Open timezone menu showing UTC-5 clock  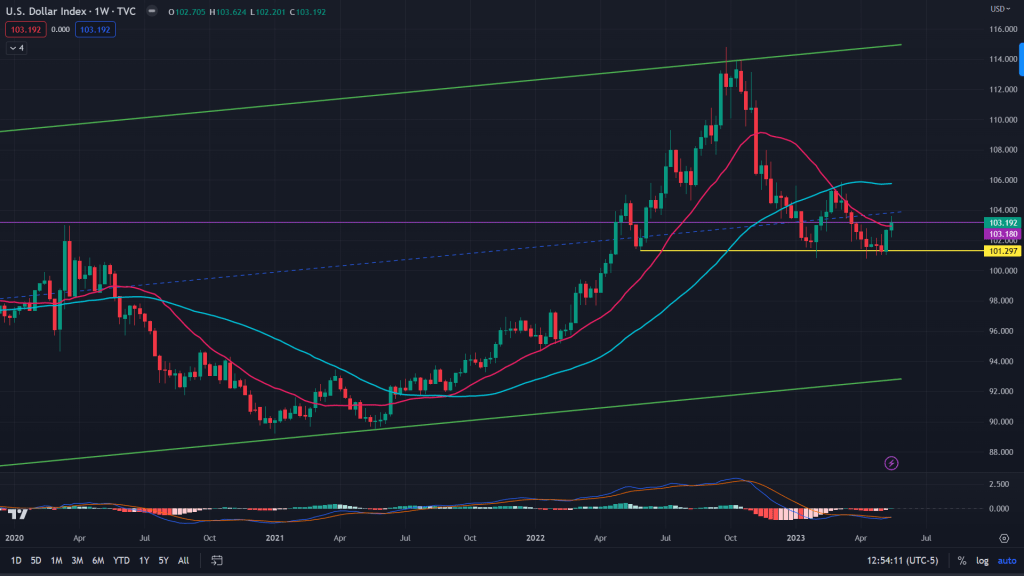point(900,561)
